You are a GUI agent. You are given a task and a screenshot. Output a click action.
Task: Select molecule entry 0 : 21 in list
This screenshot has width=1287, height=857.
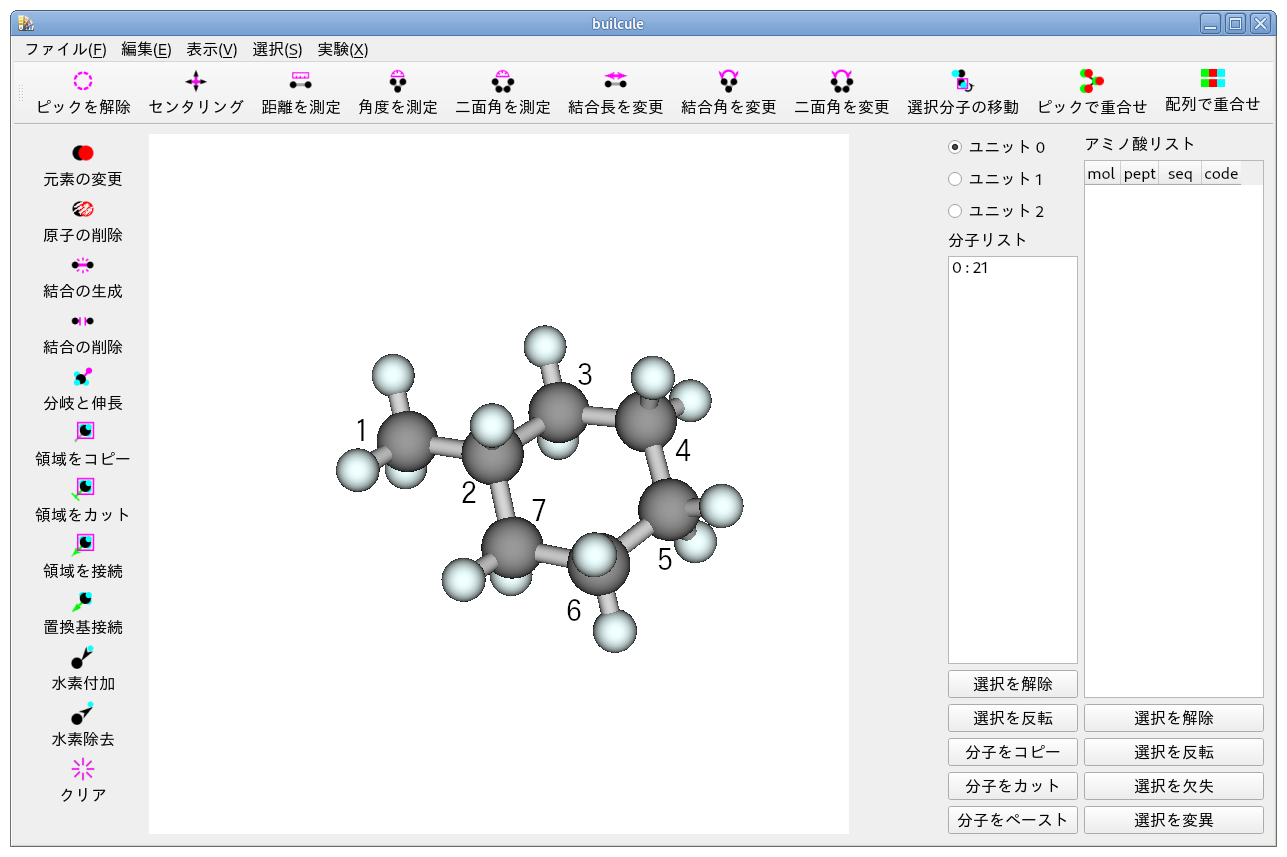pos(971,268)
